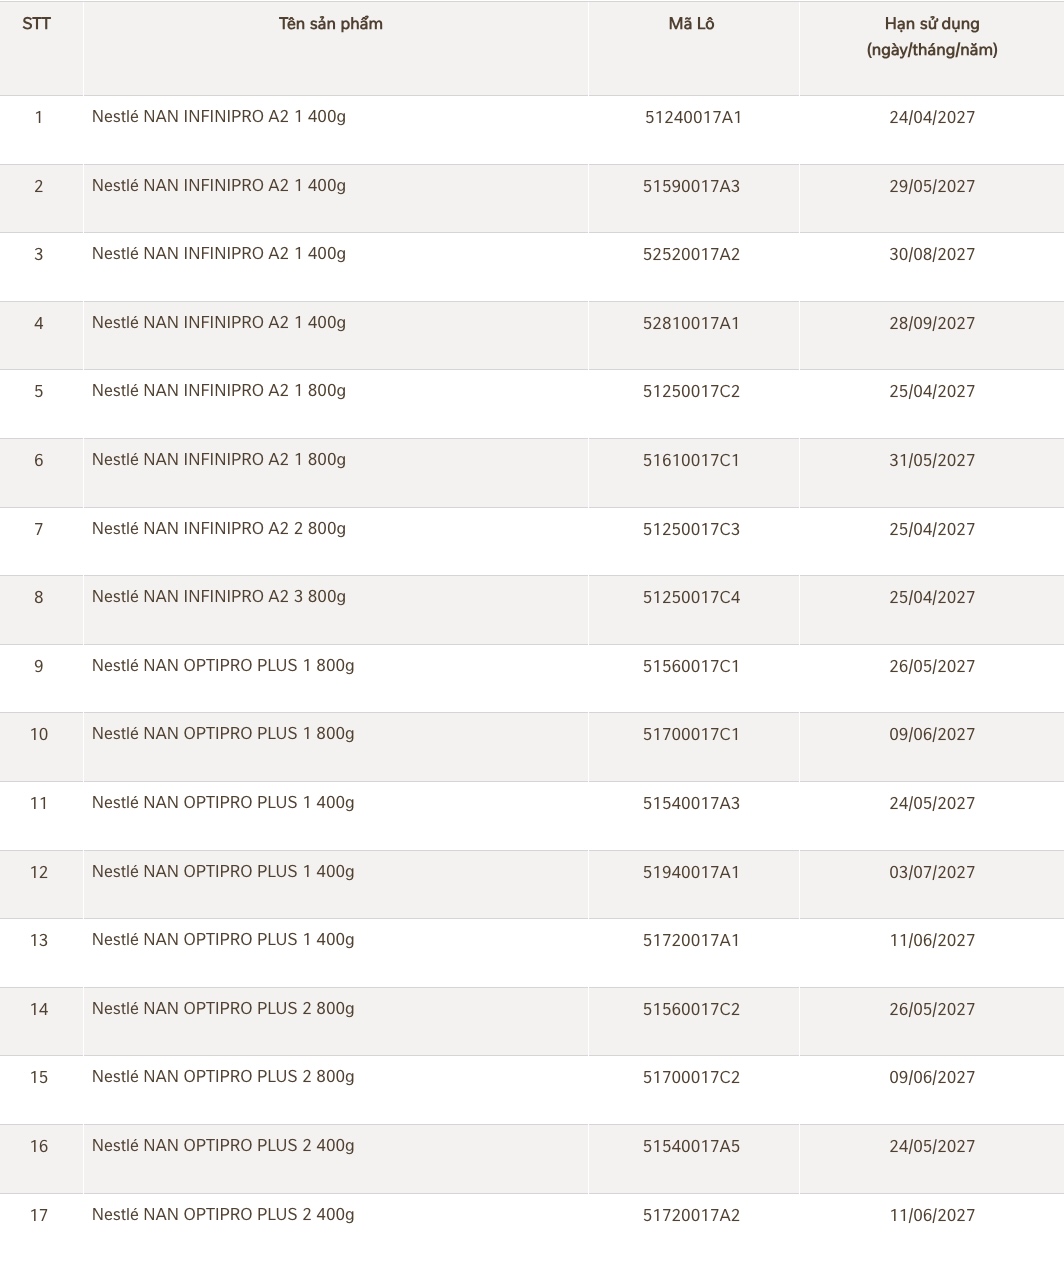The height and width of the screenshot is (1270, 1064).
Task: Select batch code 51560017C2
Action: tap(691, 1010)
